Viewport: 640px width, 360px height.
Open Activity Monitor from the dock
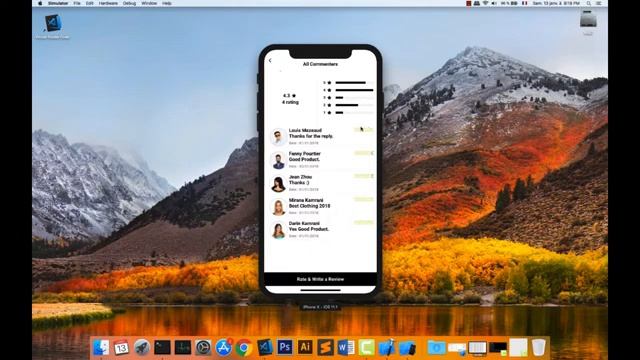(183, 347)
